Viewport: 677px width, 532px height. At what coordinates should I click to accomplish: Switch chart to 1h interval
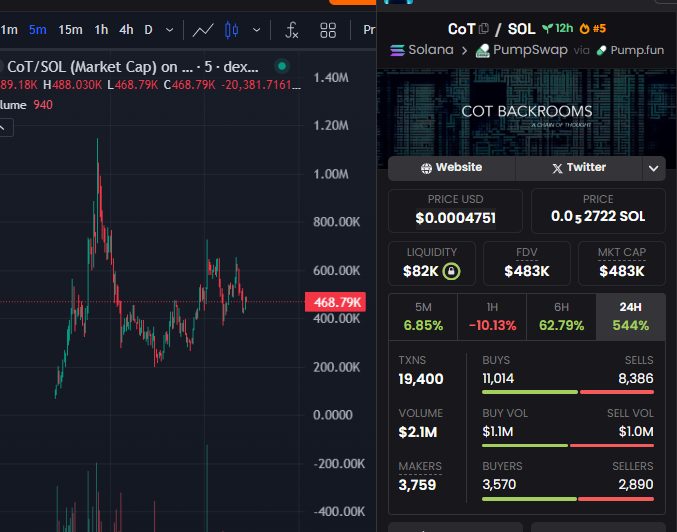pyautogui.click(x=101, y=30)
